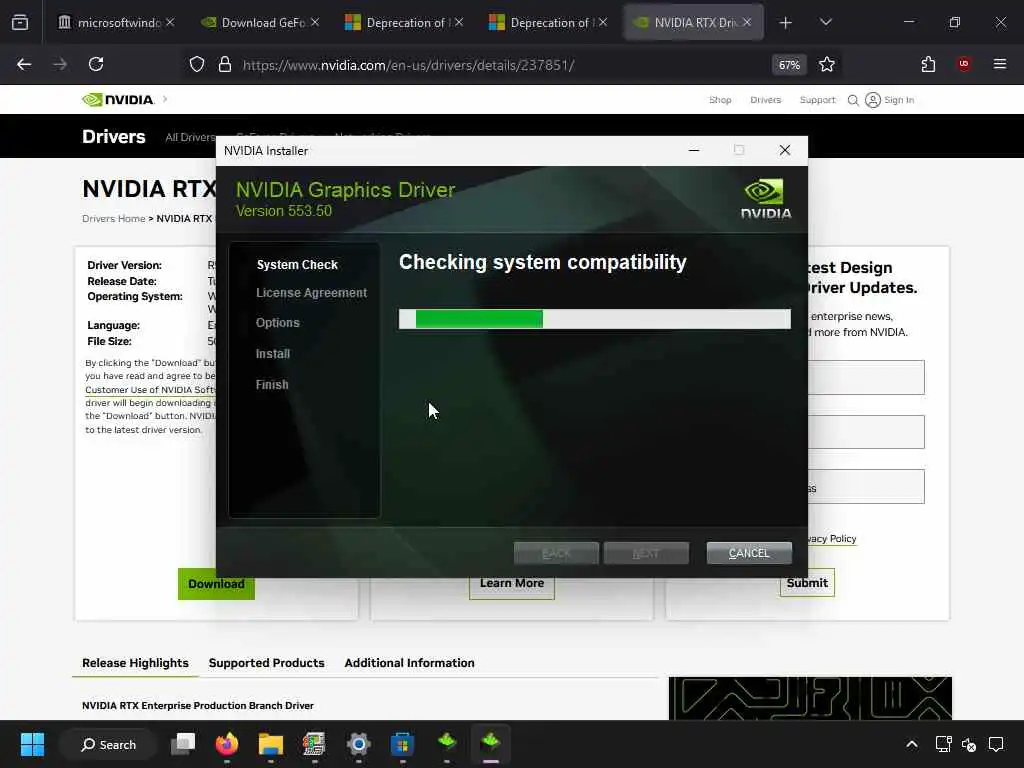This screenshot has width=1024, height=768.
Task: Minimize the NVIDIA Installer window
Action: click(x=694, y=150)
